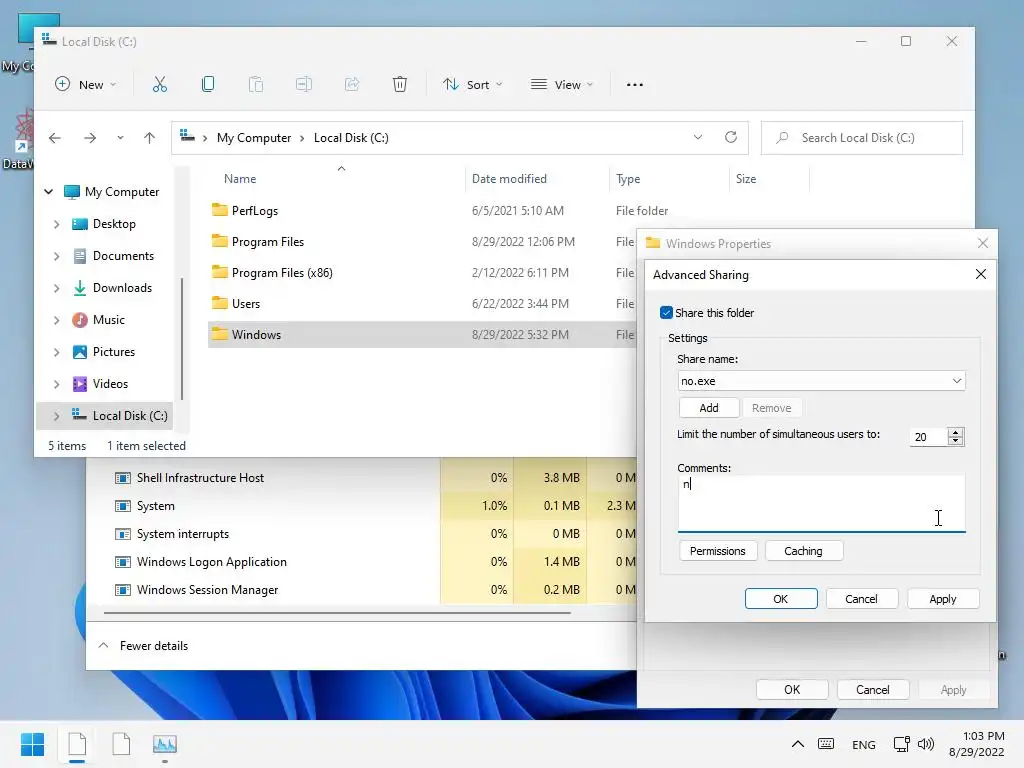Open the Share name combo box dropdown
1024x768 pixels.
point(957,381)
